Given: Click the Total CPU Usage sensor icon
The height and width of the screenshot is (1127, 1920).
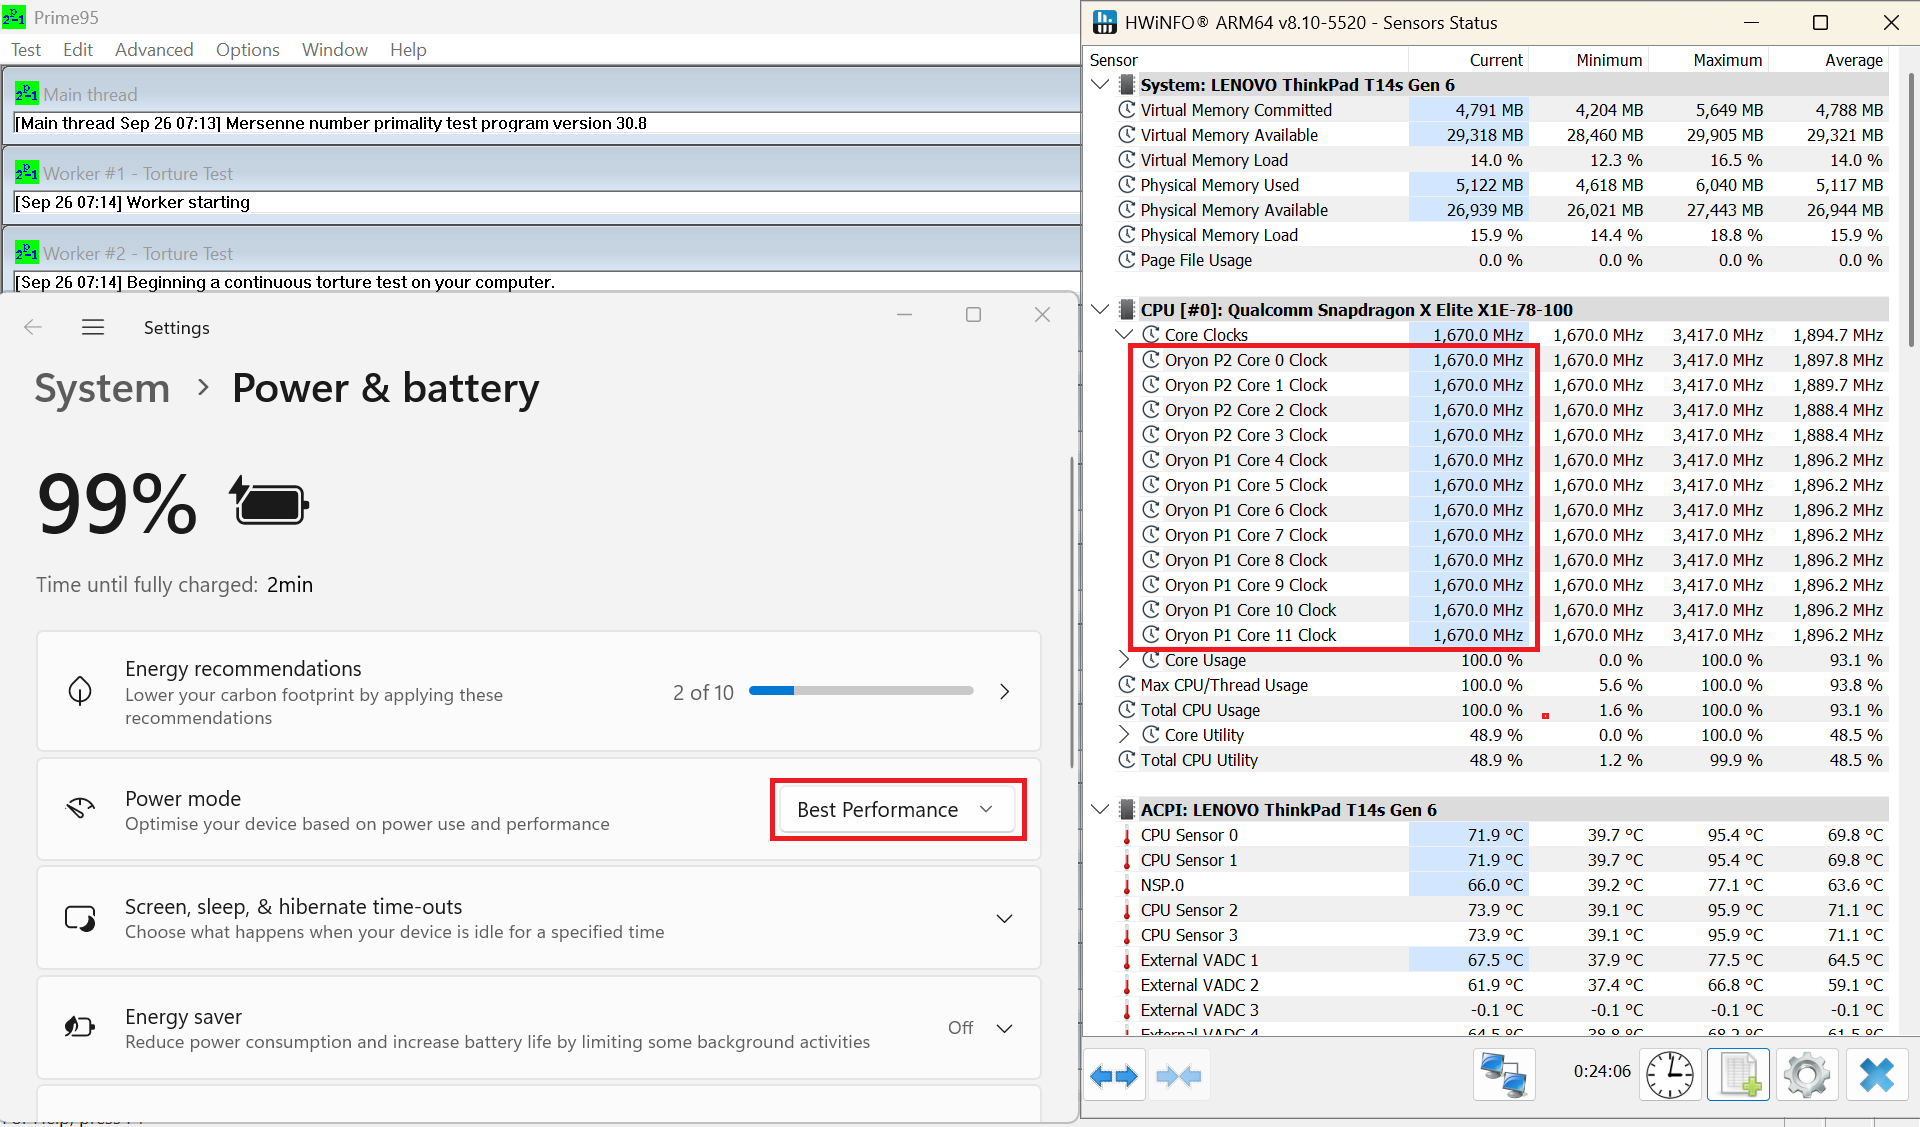Looking at the screenshot, I should (x=1127, y=710).
